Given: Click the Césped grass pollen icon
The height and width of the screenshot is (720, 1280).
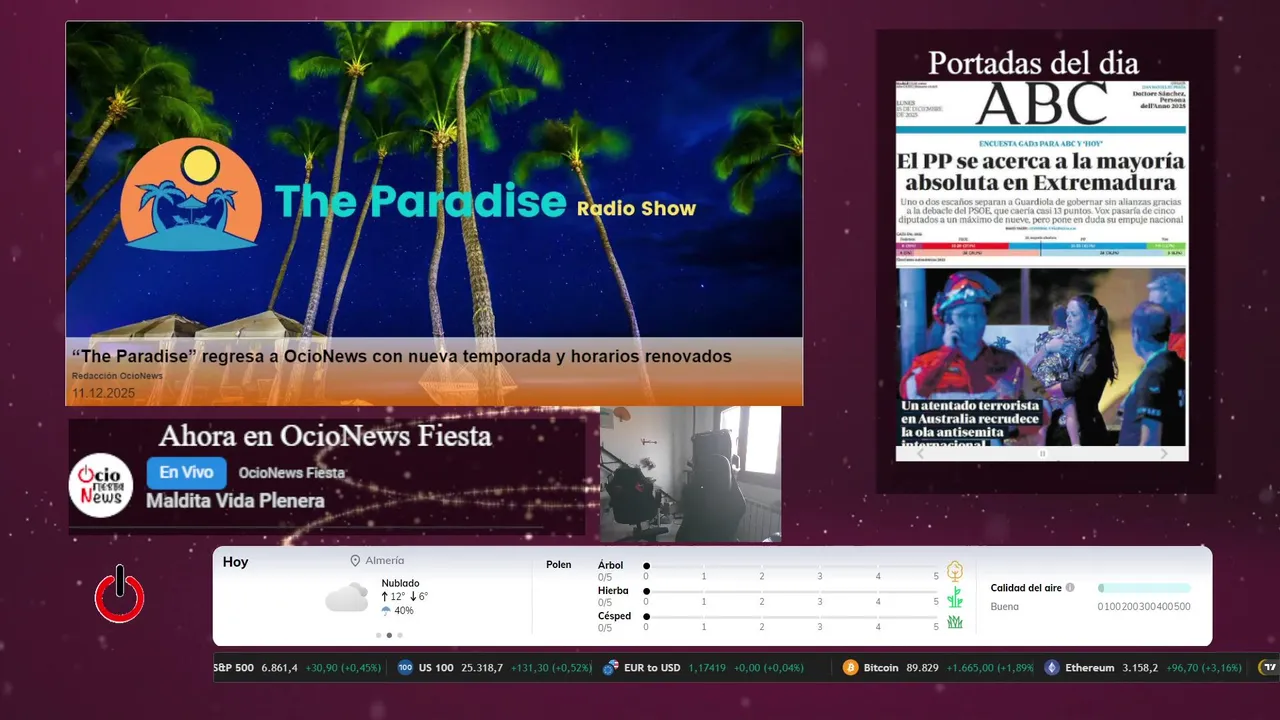Looking at the screenshot, I should 955,622.
